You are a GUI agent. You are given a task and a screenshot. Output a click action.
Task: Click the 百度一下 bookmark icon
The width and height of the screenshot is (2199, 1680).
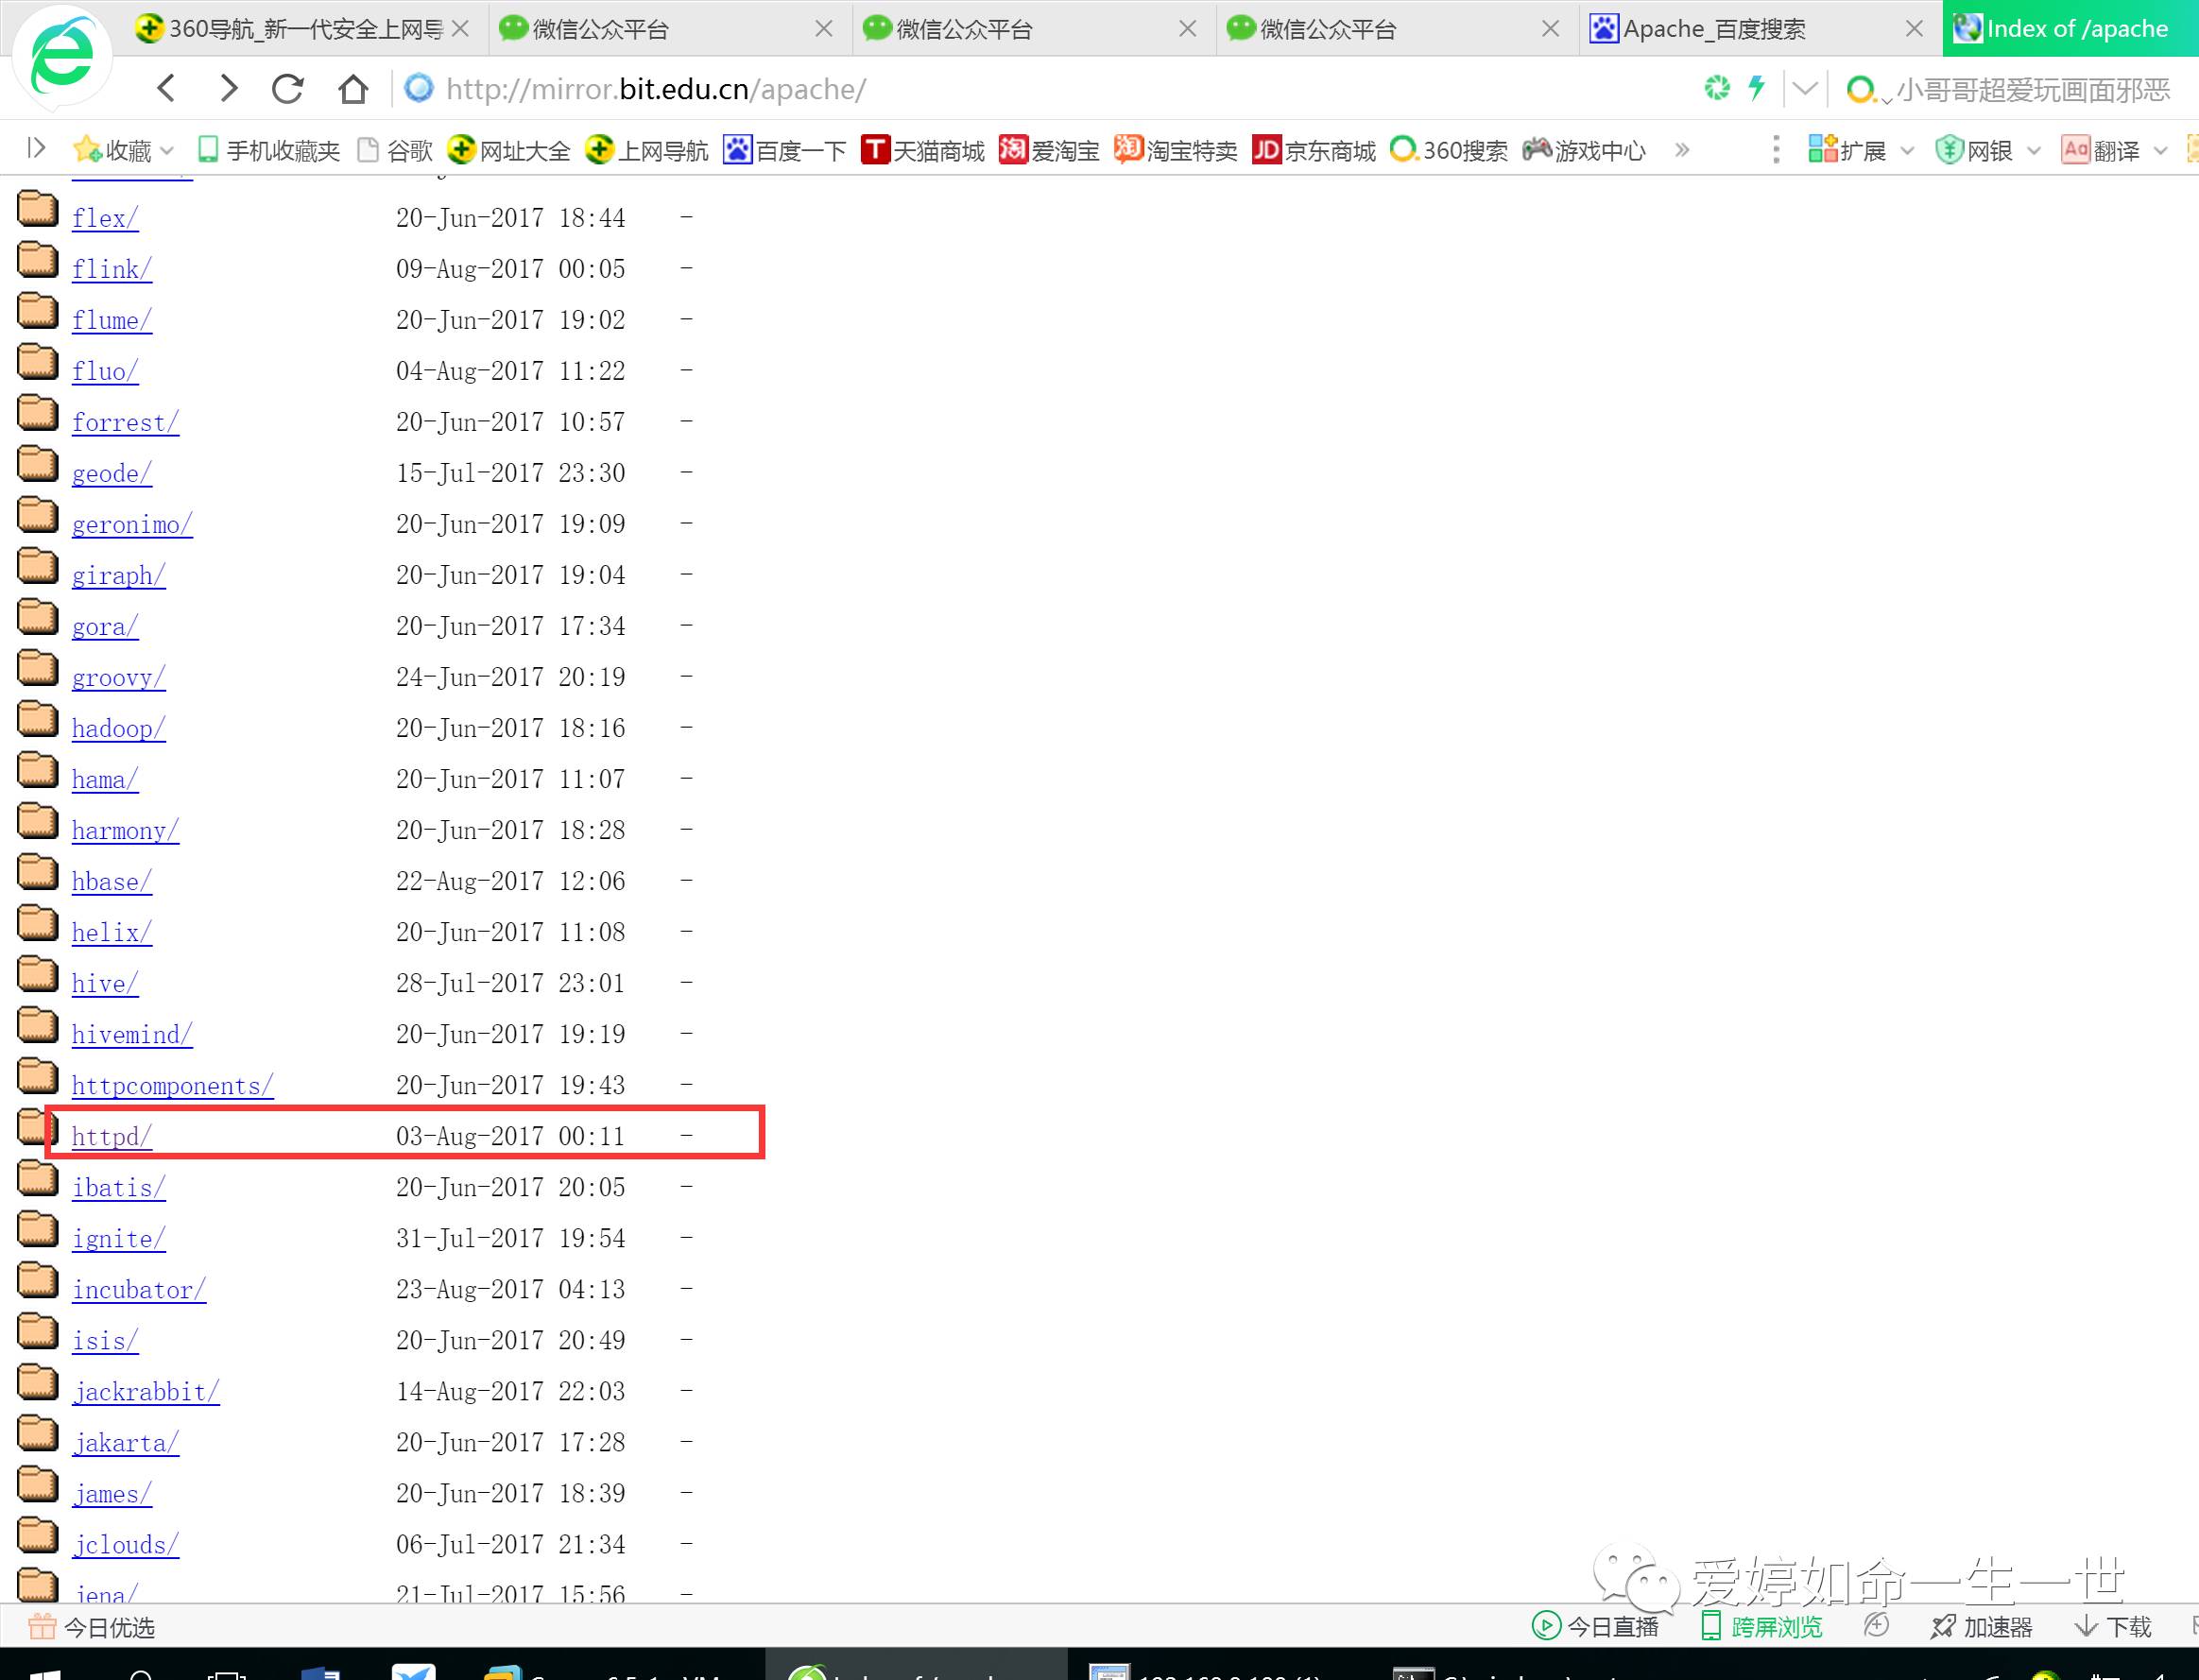738,150
